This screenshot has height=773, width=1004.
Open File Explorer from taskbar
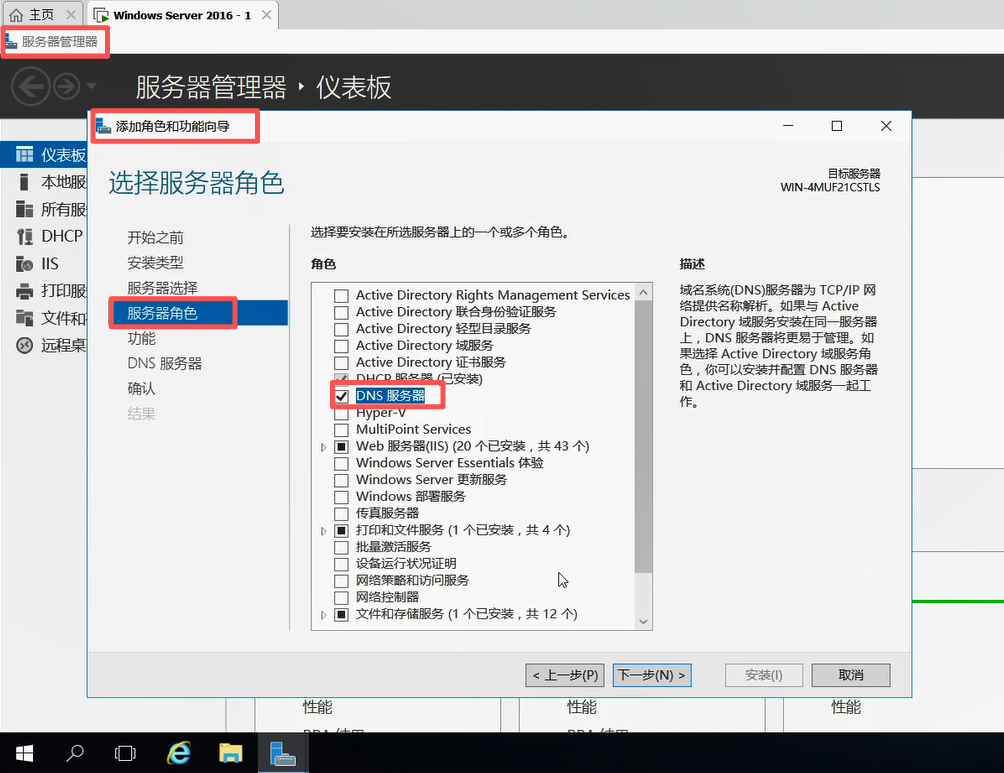[231, 753]
